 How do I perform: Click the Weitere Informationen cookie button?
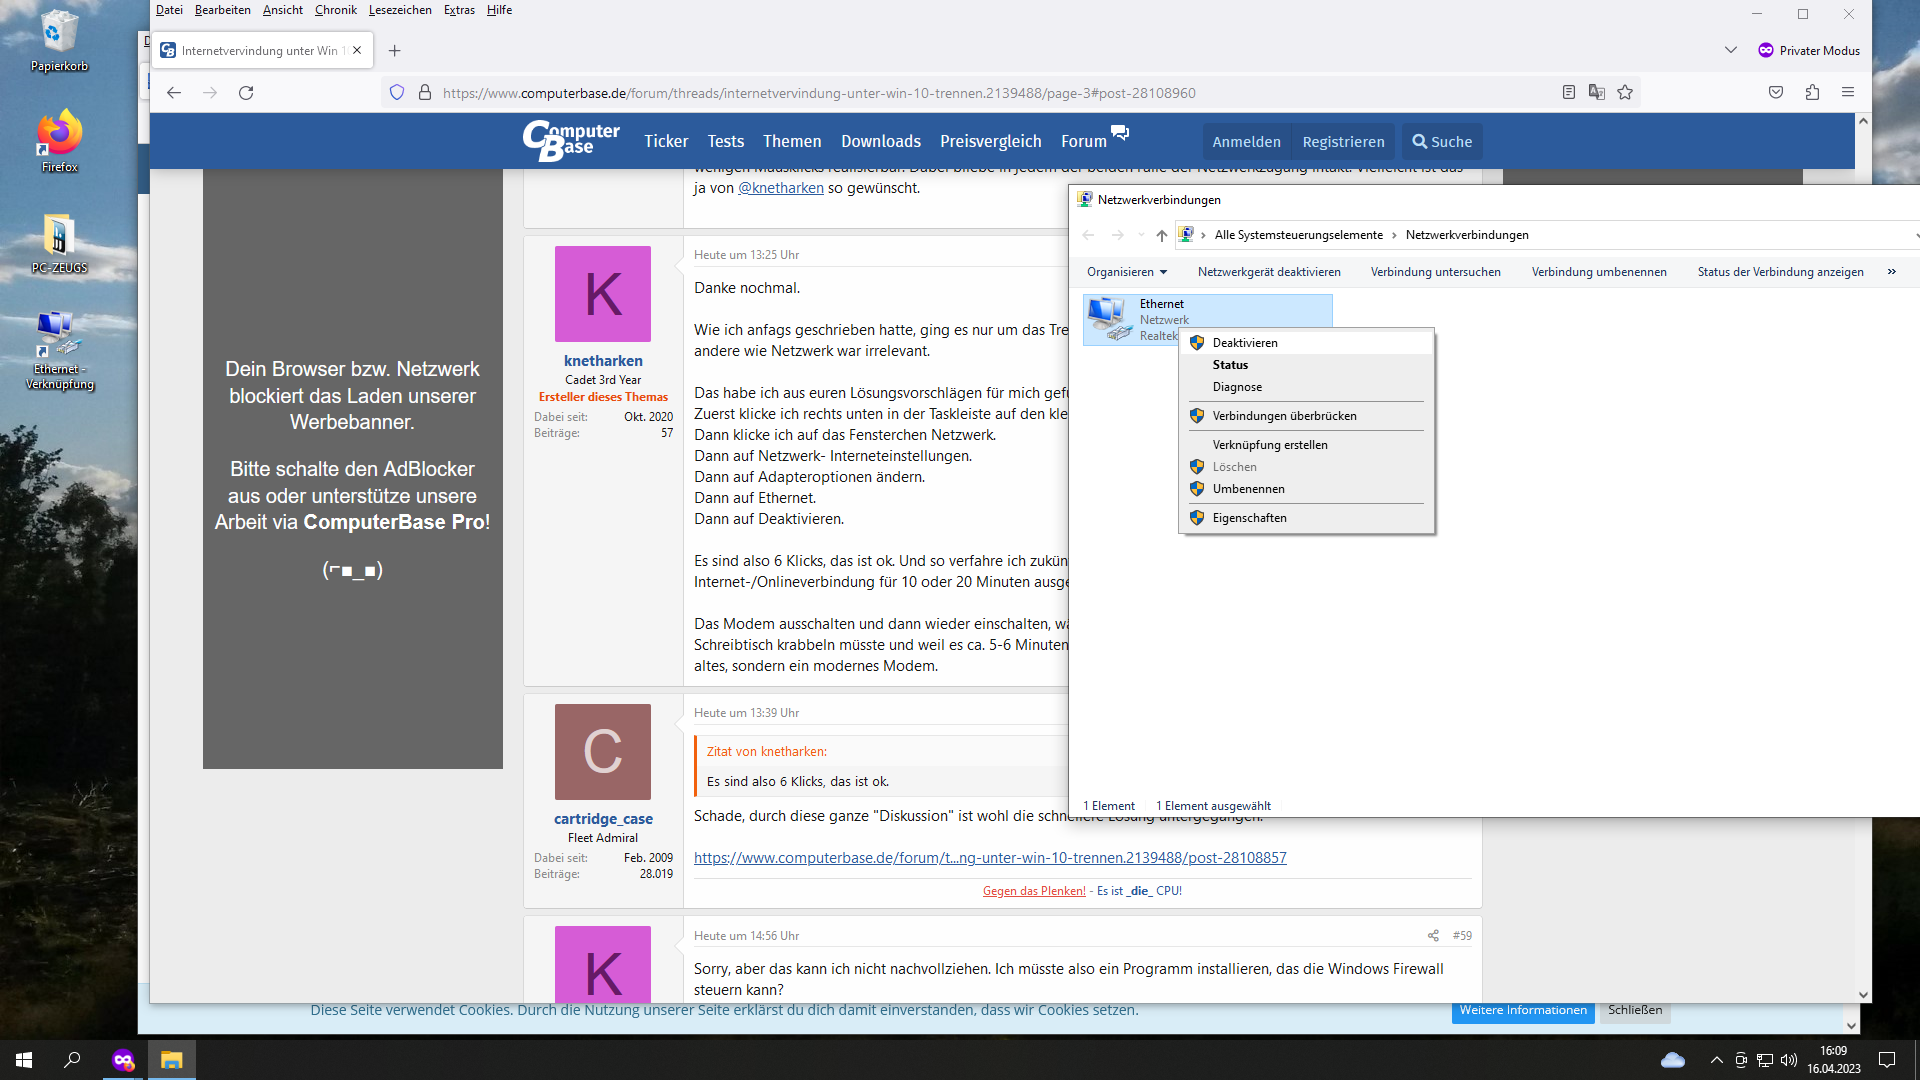click(x=1523, y=1011)
